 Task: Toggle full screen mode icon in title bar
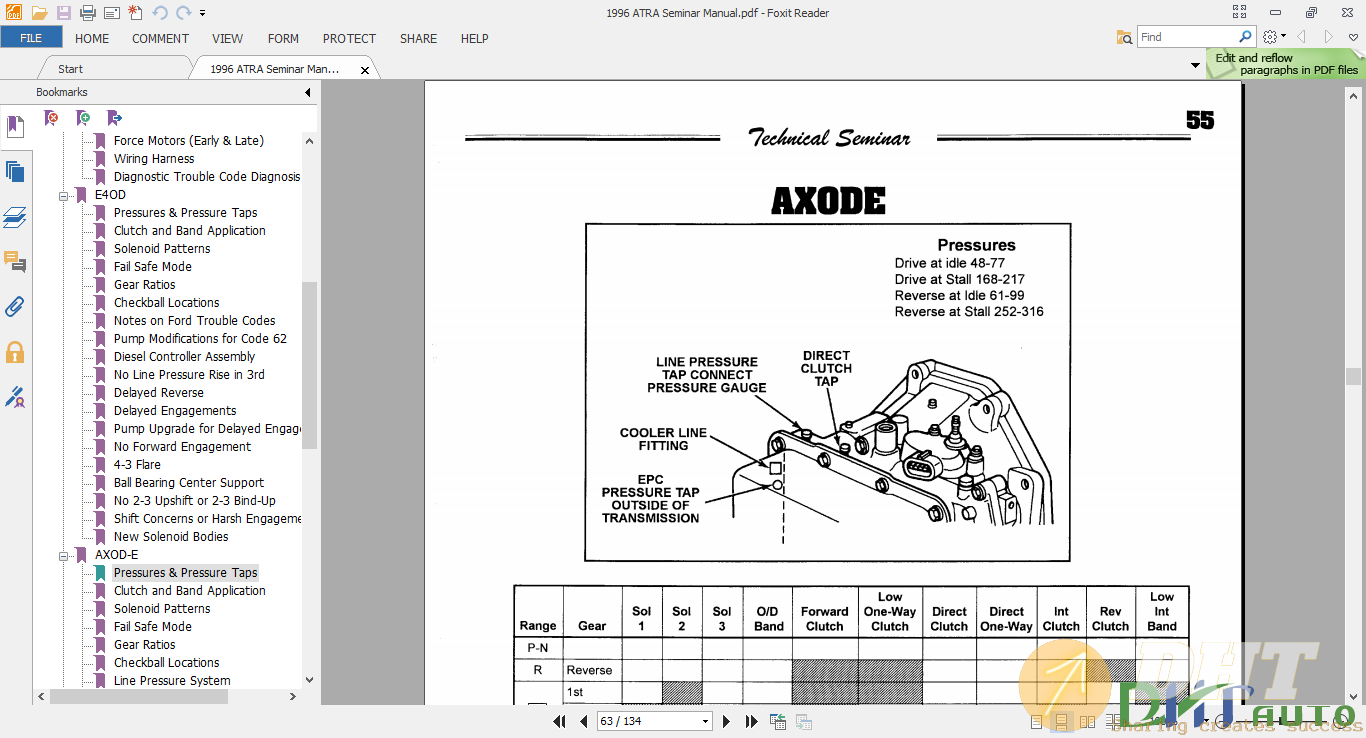pos(1239,13)
